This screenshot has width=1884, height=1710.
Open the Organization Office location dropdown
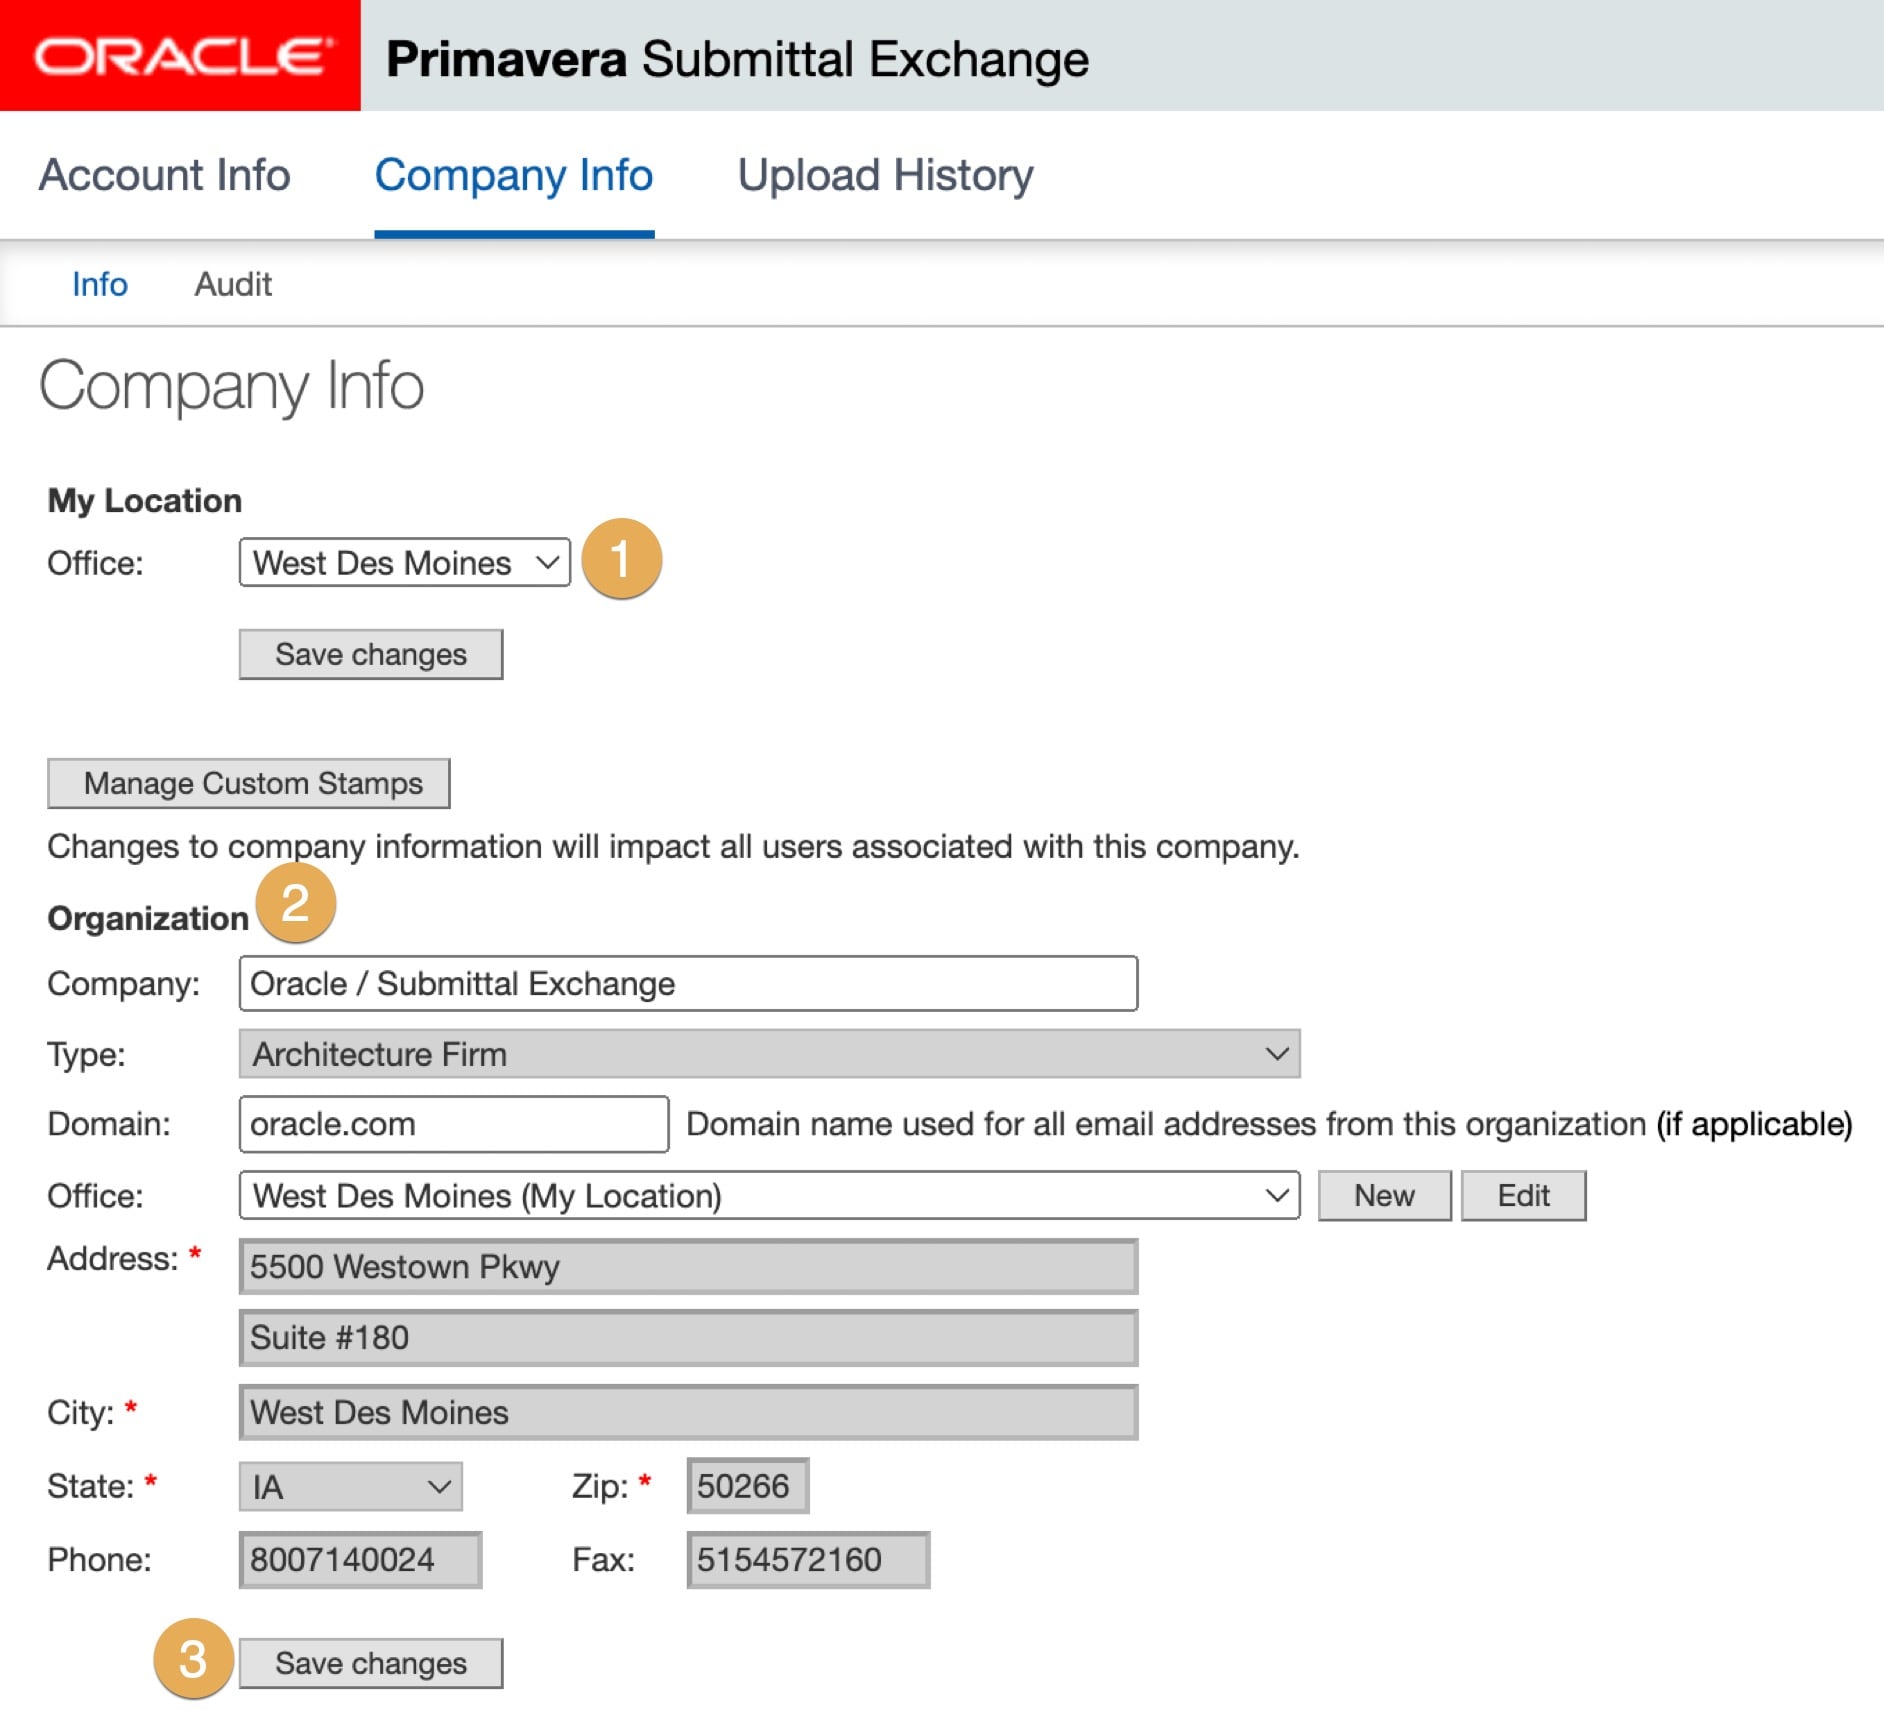pos(768,1196)
